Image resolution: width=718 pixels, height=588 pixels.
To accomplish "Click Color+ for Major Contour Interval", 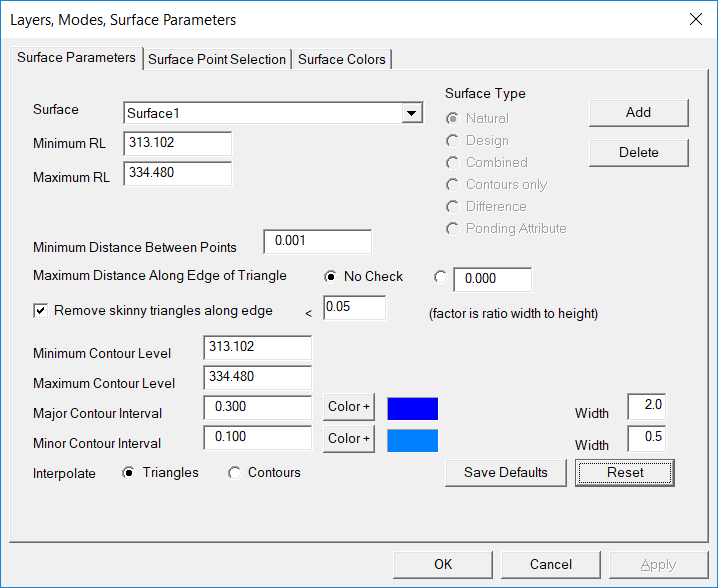I will coord(349,407).
